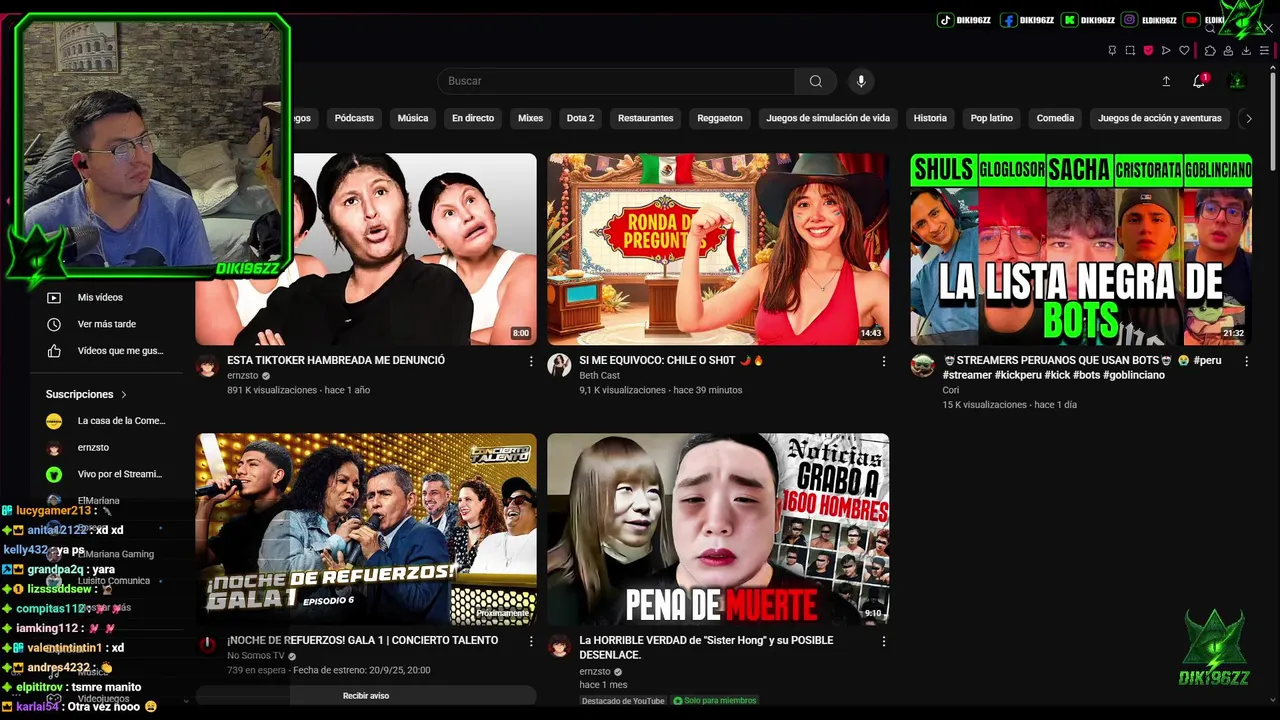This screenshot has height=720, width=1280.
Task: Select Juegos de acción y aventuras chip
Action: coord(1160,118)
